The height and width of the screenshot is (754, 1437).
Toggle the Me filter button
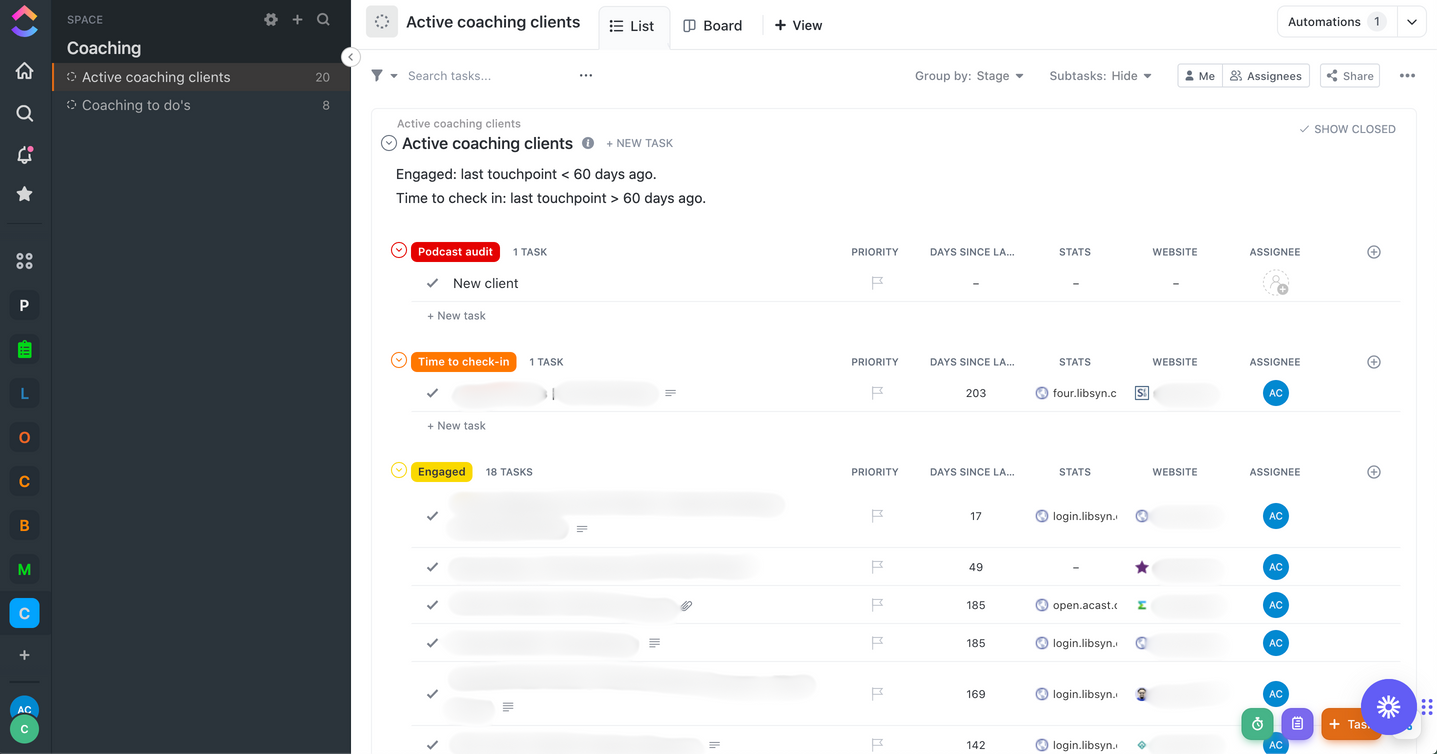coord(1199,76)
